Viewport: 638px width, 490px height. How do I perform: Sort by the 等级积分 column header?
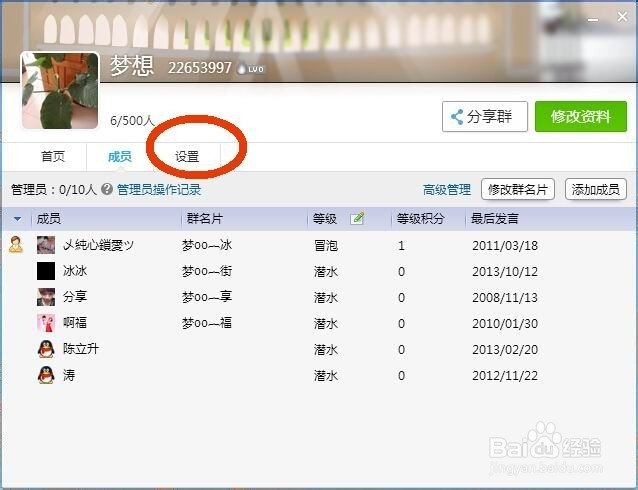click(420, 219)
